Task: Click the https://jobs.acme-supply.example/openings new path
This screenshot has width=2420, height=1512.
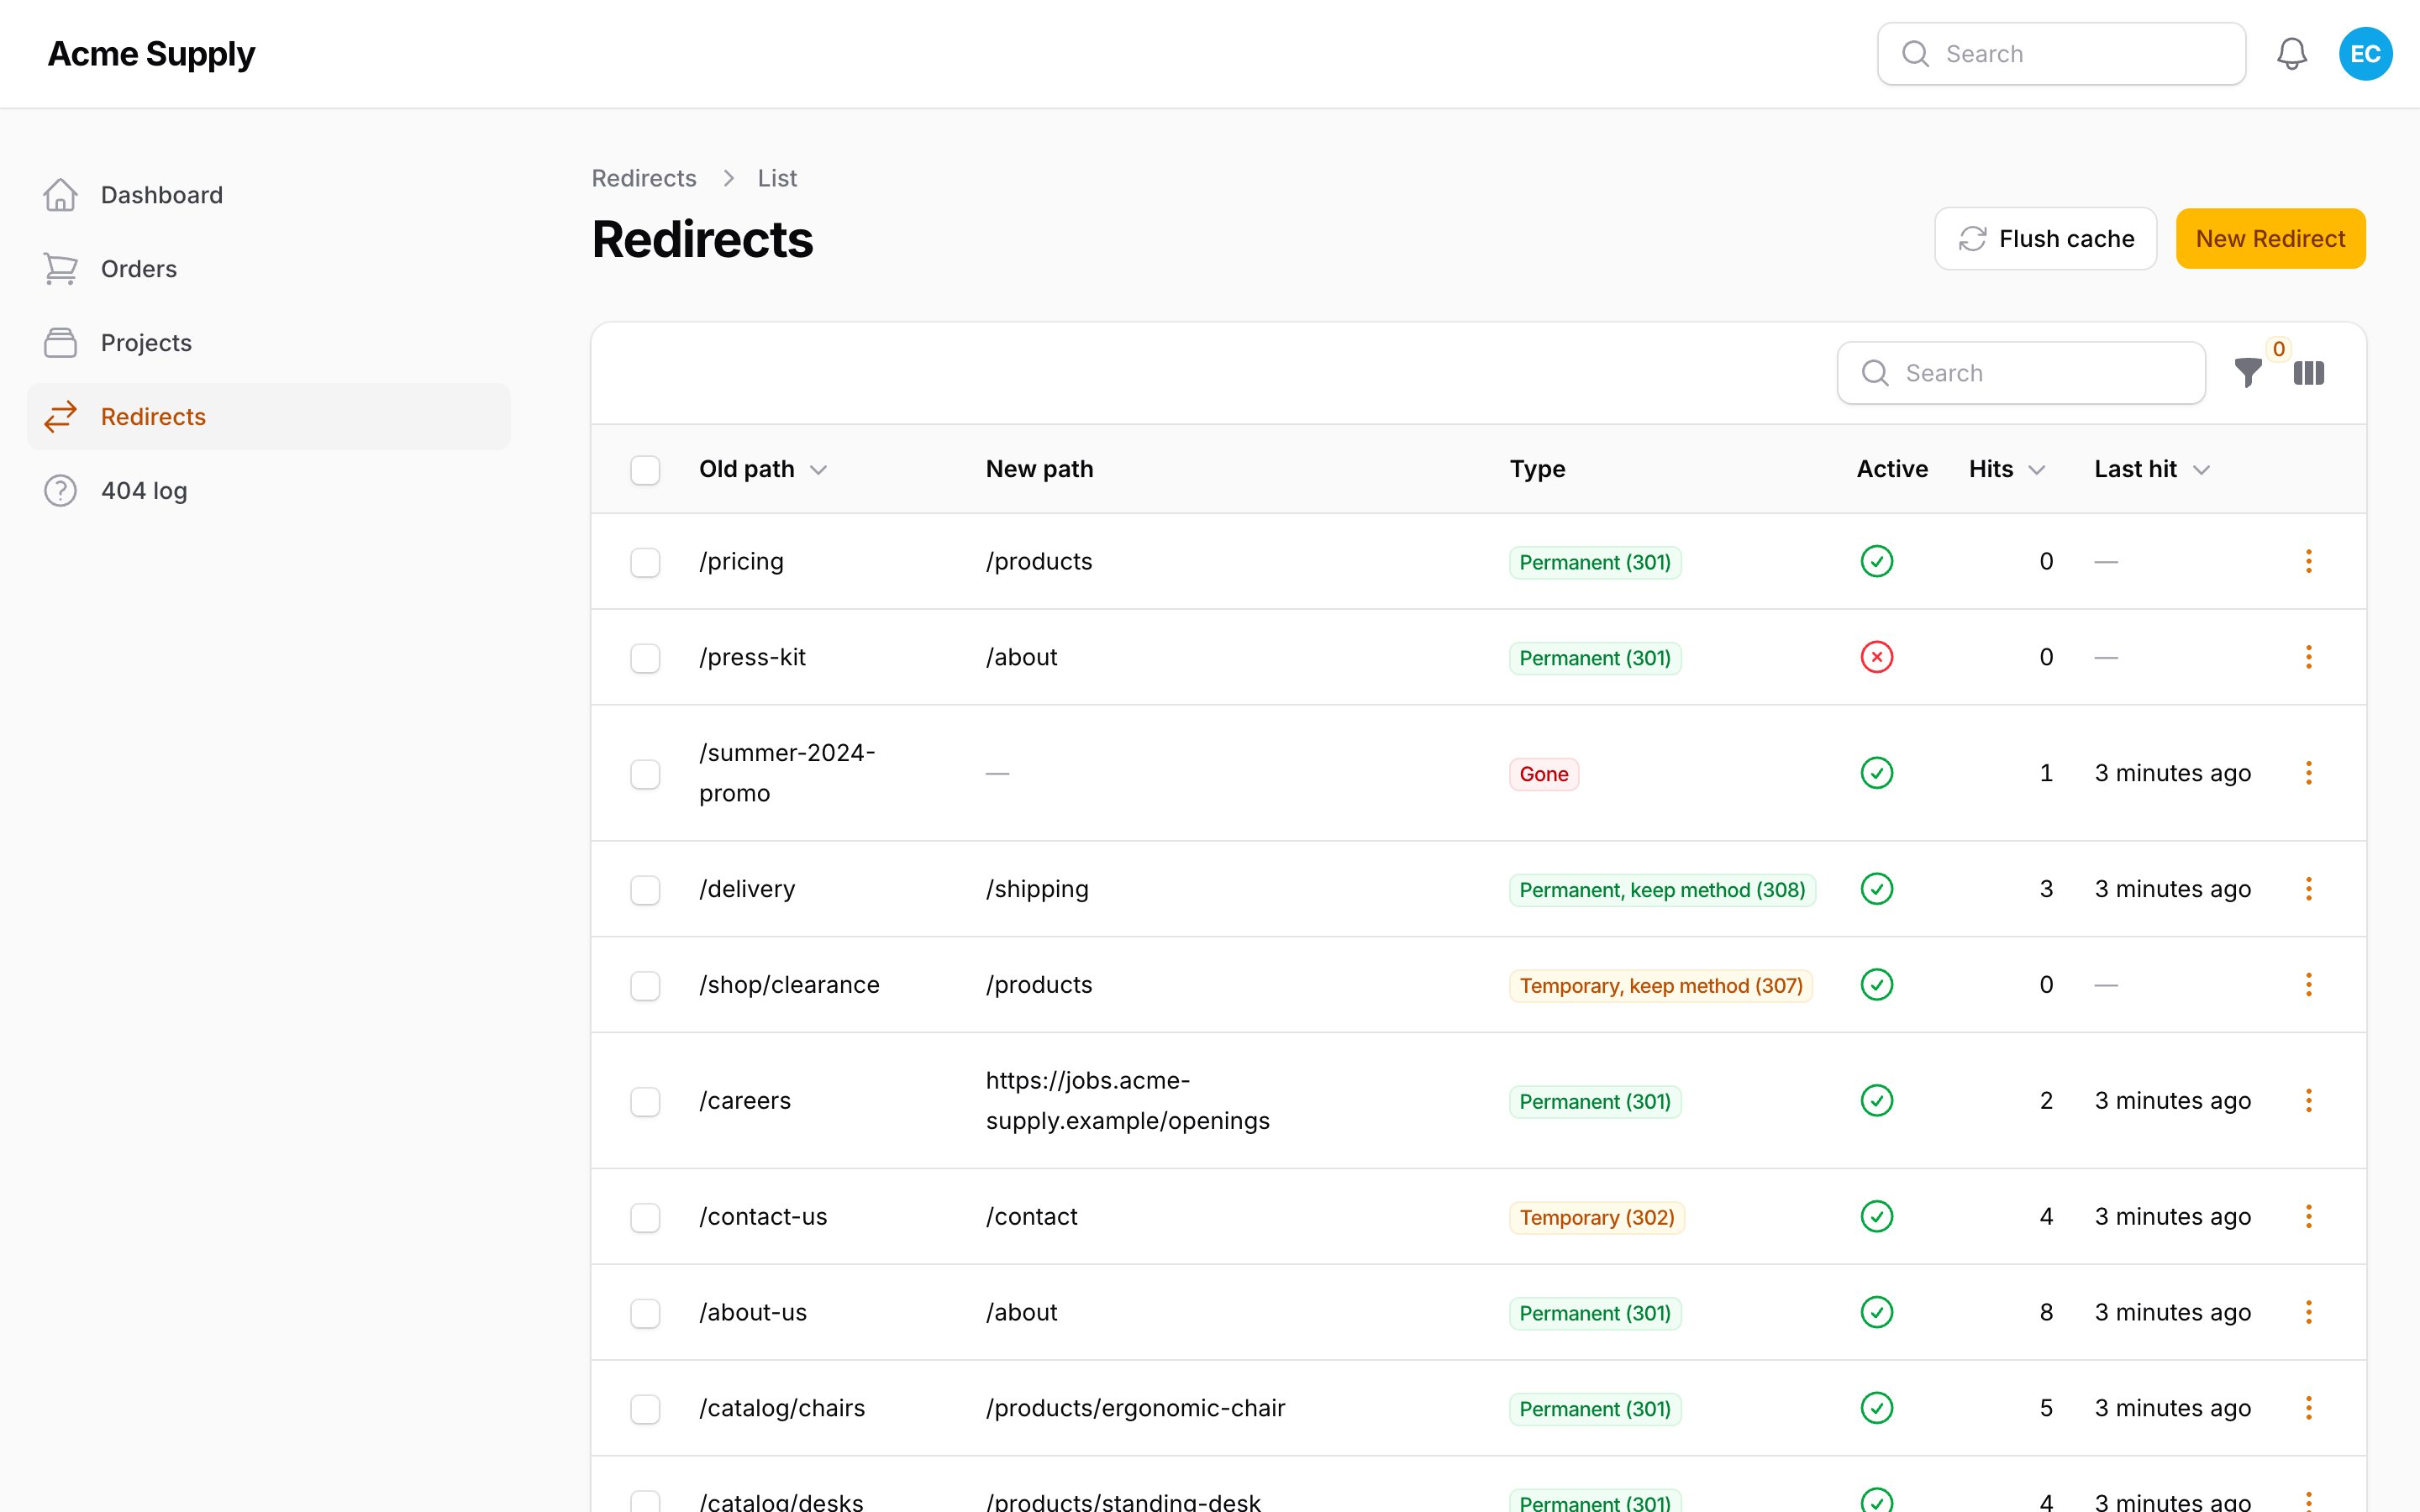Action: [x=1127, y=1101]
